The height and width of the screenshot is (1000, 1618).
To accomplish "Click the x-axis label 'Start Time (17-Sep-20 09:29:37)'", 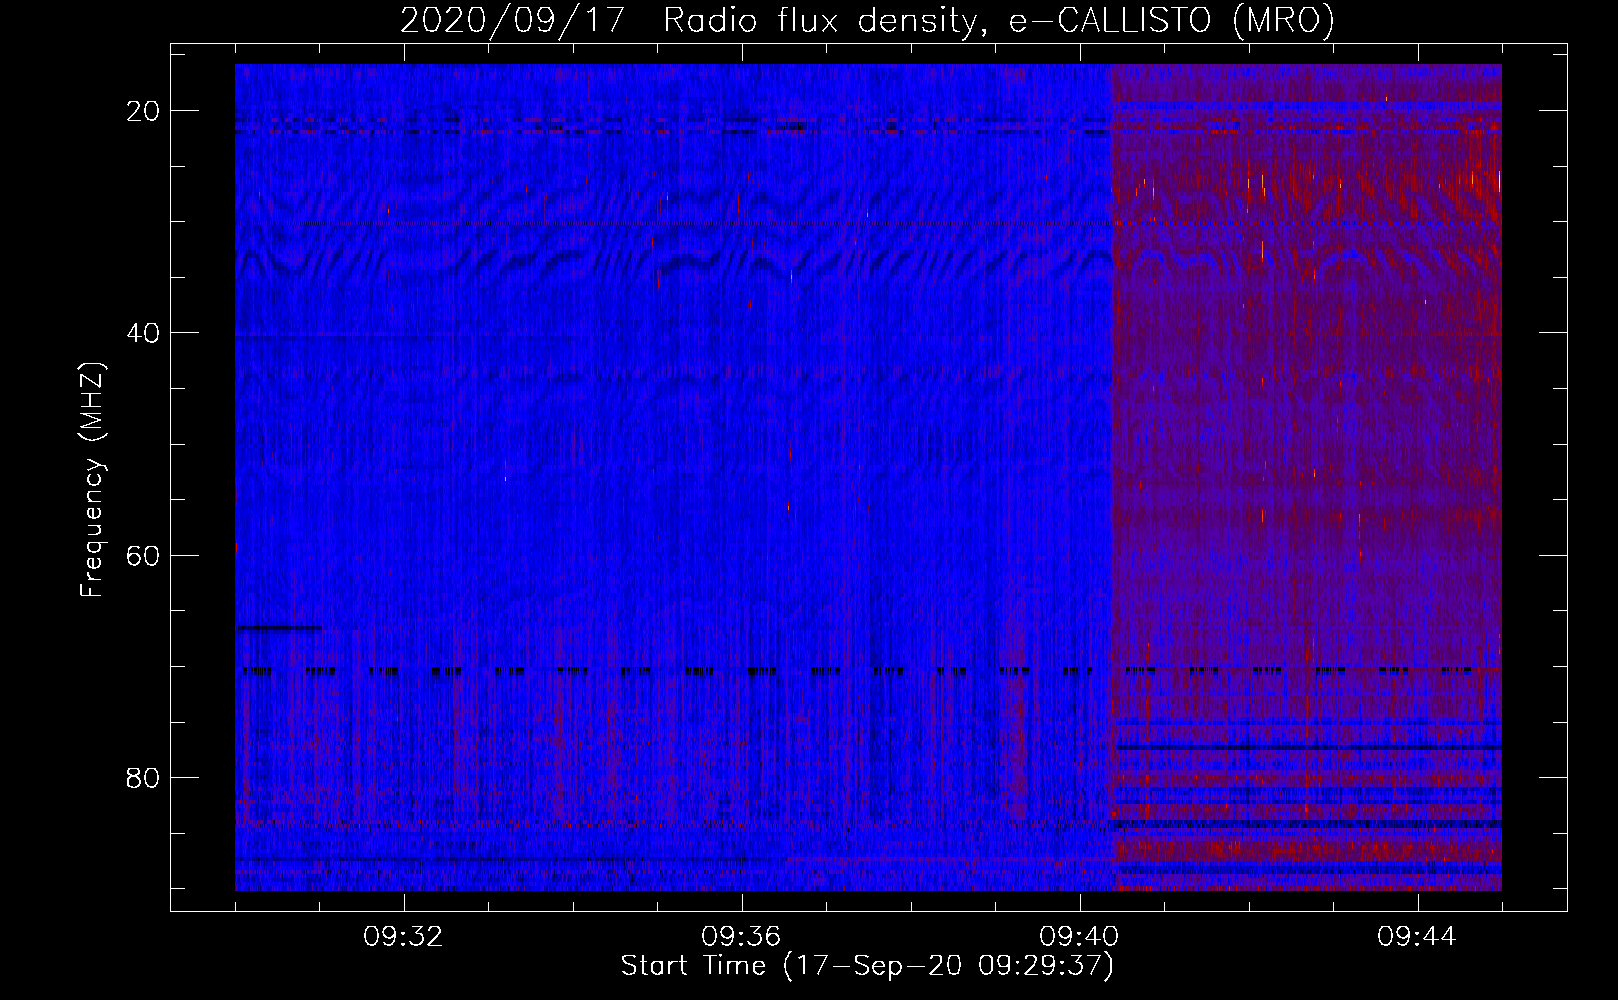I will click(867, 966).
